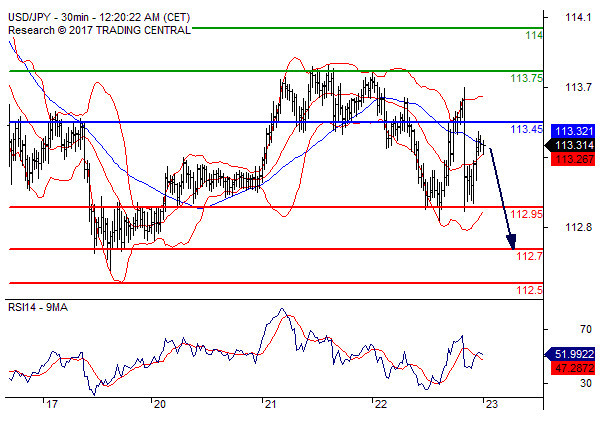
Task: Click date label 23 on time axis
Action: coord(491,404)
